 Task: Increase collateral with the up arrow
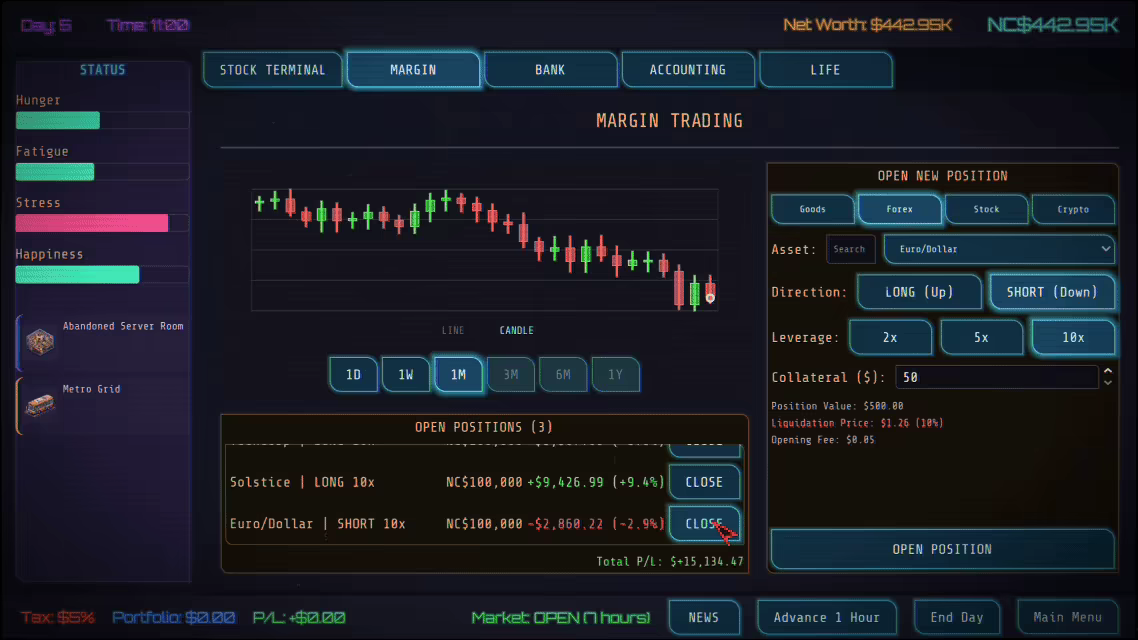pyautogui.click(x=1108, y=372)
